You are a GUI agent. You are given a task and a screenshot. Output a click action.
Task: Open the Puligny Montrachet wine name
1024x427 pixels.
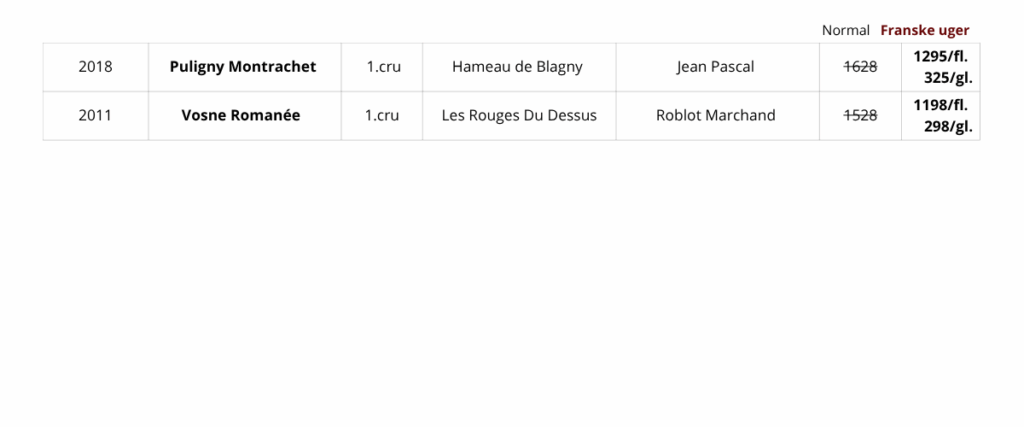[x=243, y=67]
